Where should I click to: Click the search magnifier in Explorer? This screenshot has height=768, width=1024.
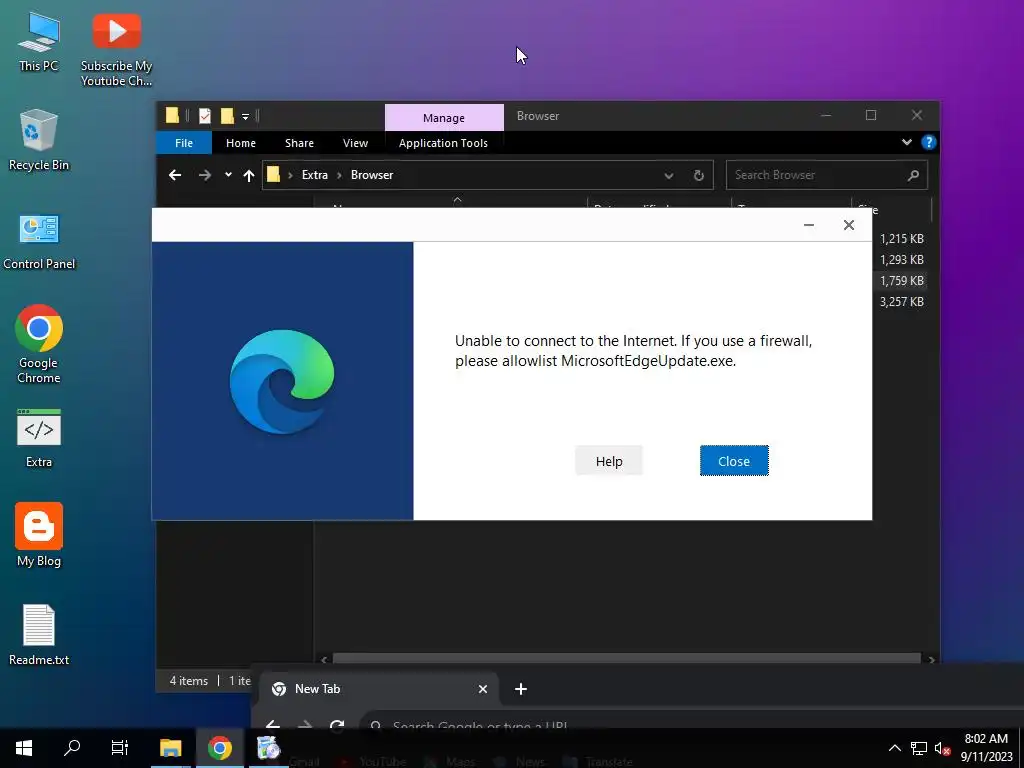tap(913, 175)
